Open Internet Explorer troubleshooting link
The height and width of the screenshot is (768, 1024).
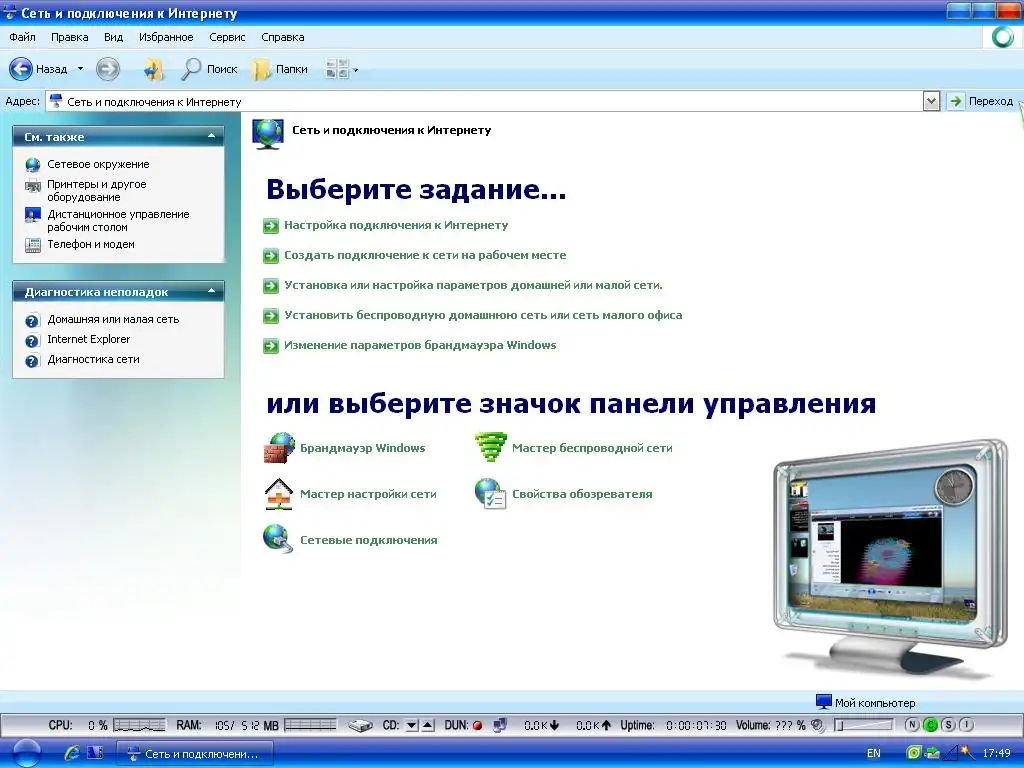(x=89, y=339)
